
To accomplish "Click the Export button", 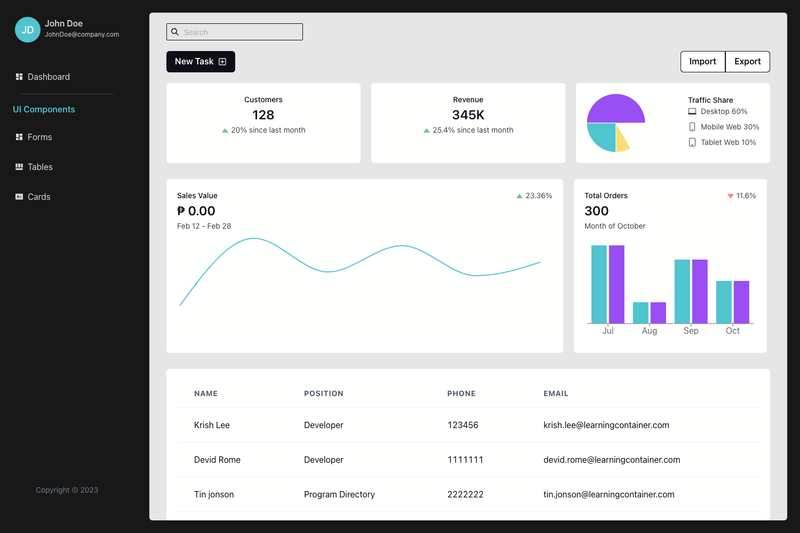I will coord(747,62).
